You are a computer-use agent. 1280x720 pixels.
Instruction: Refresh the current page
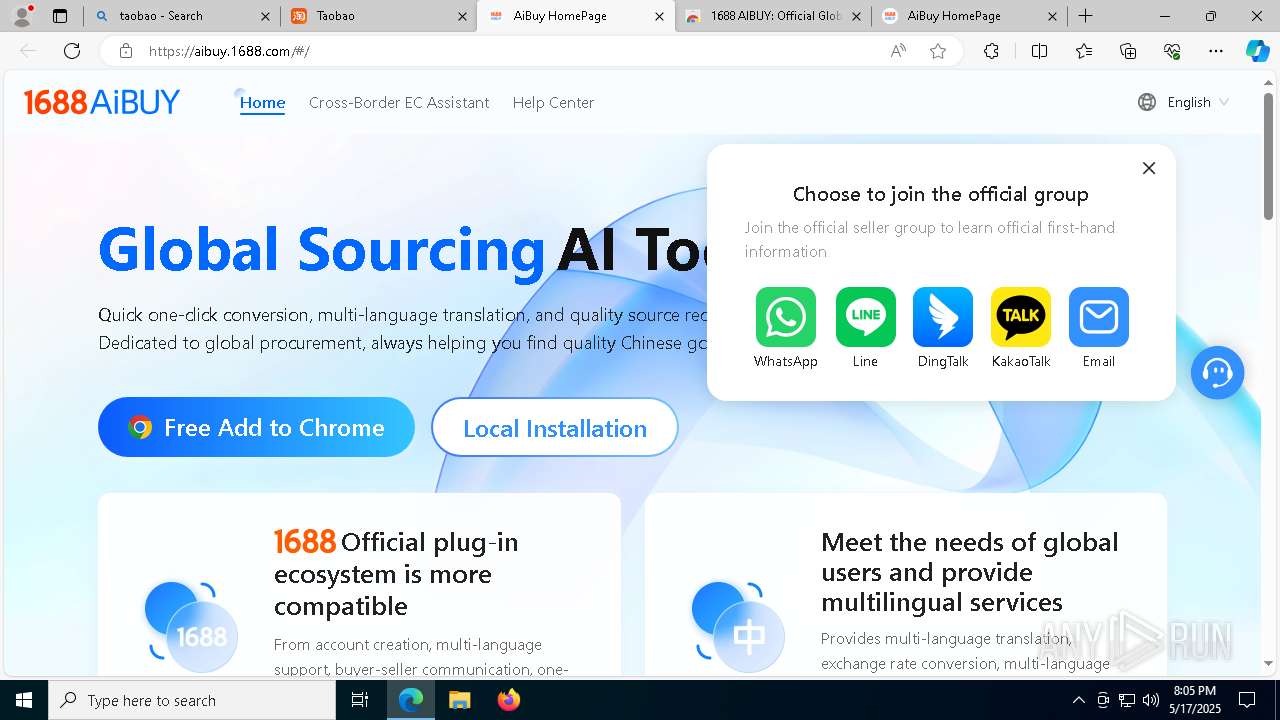72,51
